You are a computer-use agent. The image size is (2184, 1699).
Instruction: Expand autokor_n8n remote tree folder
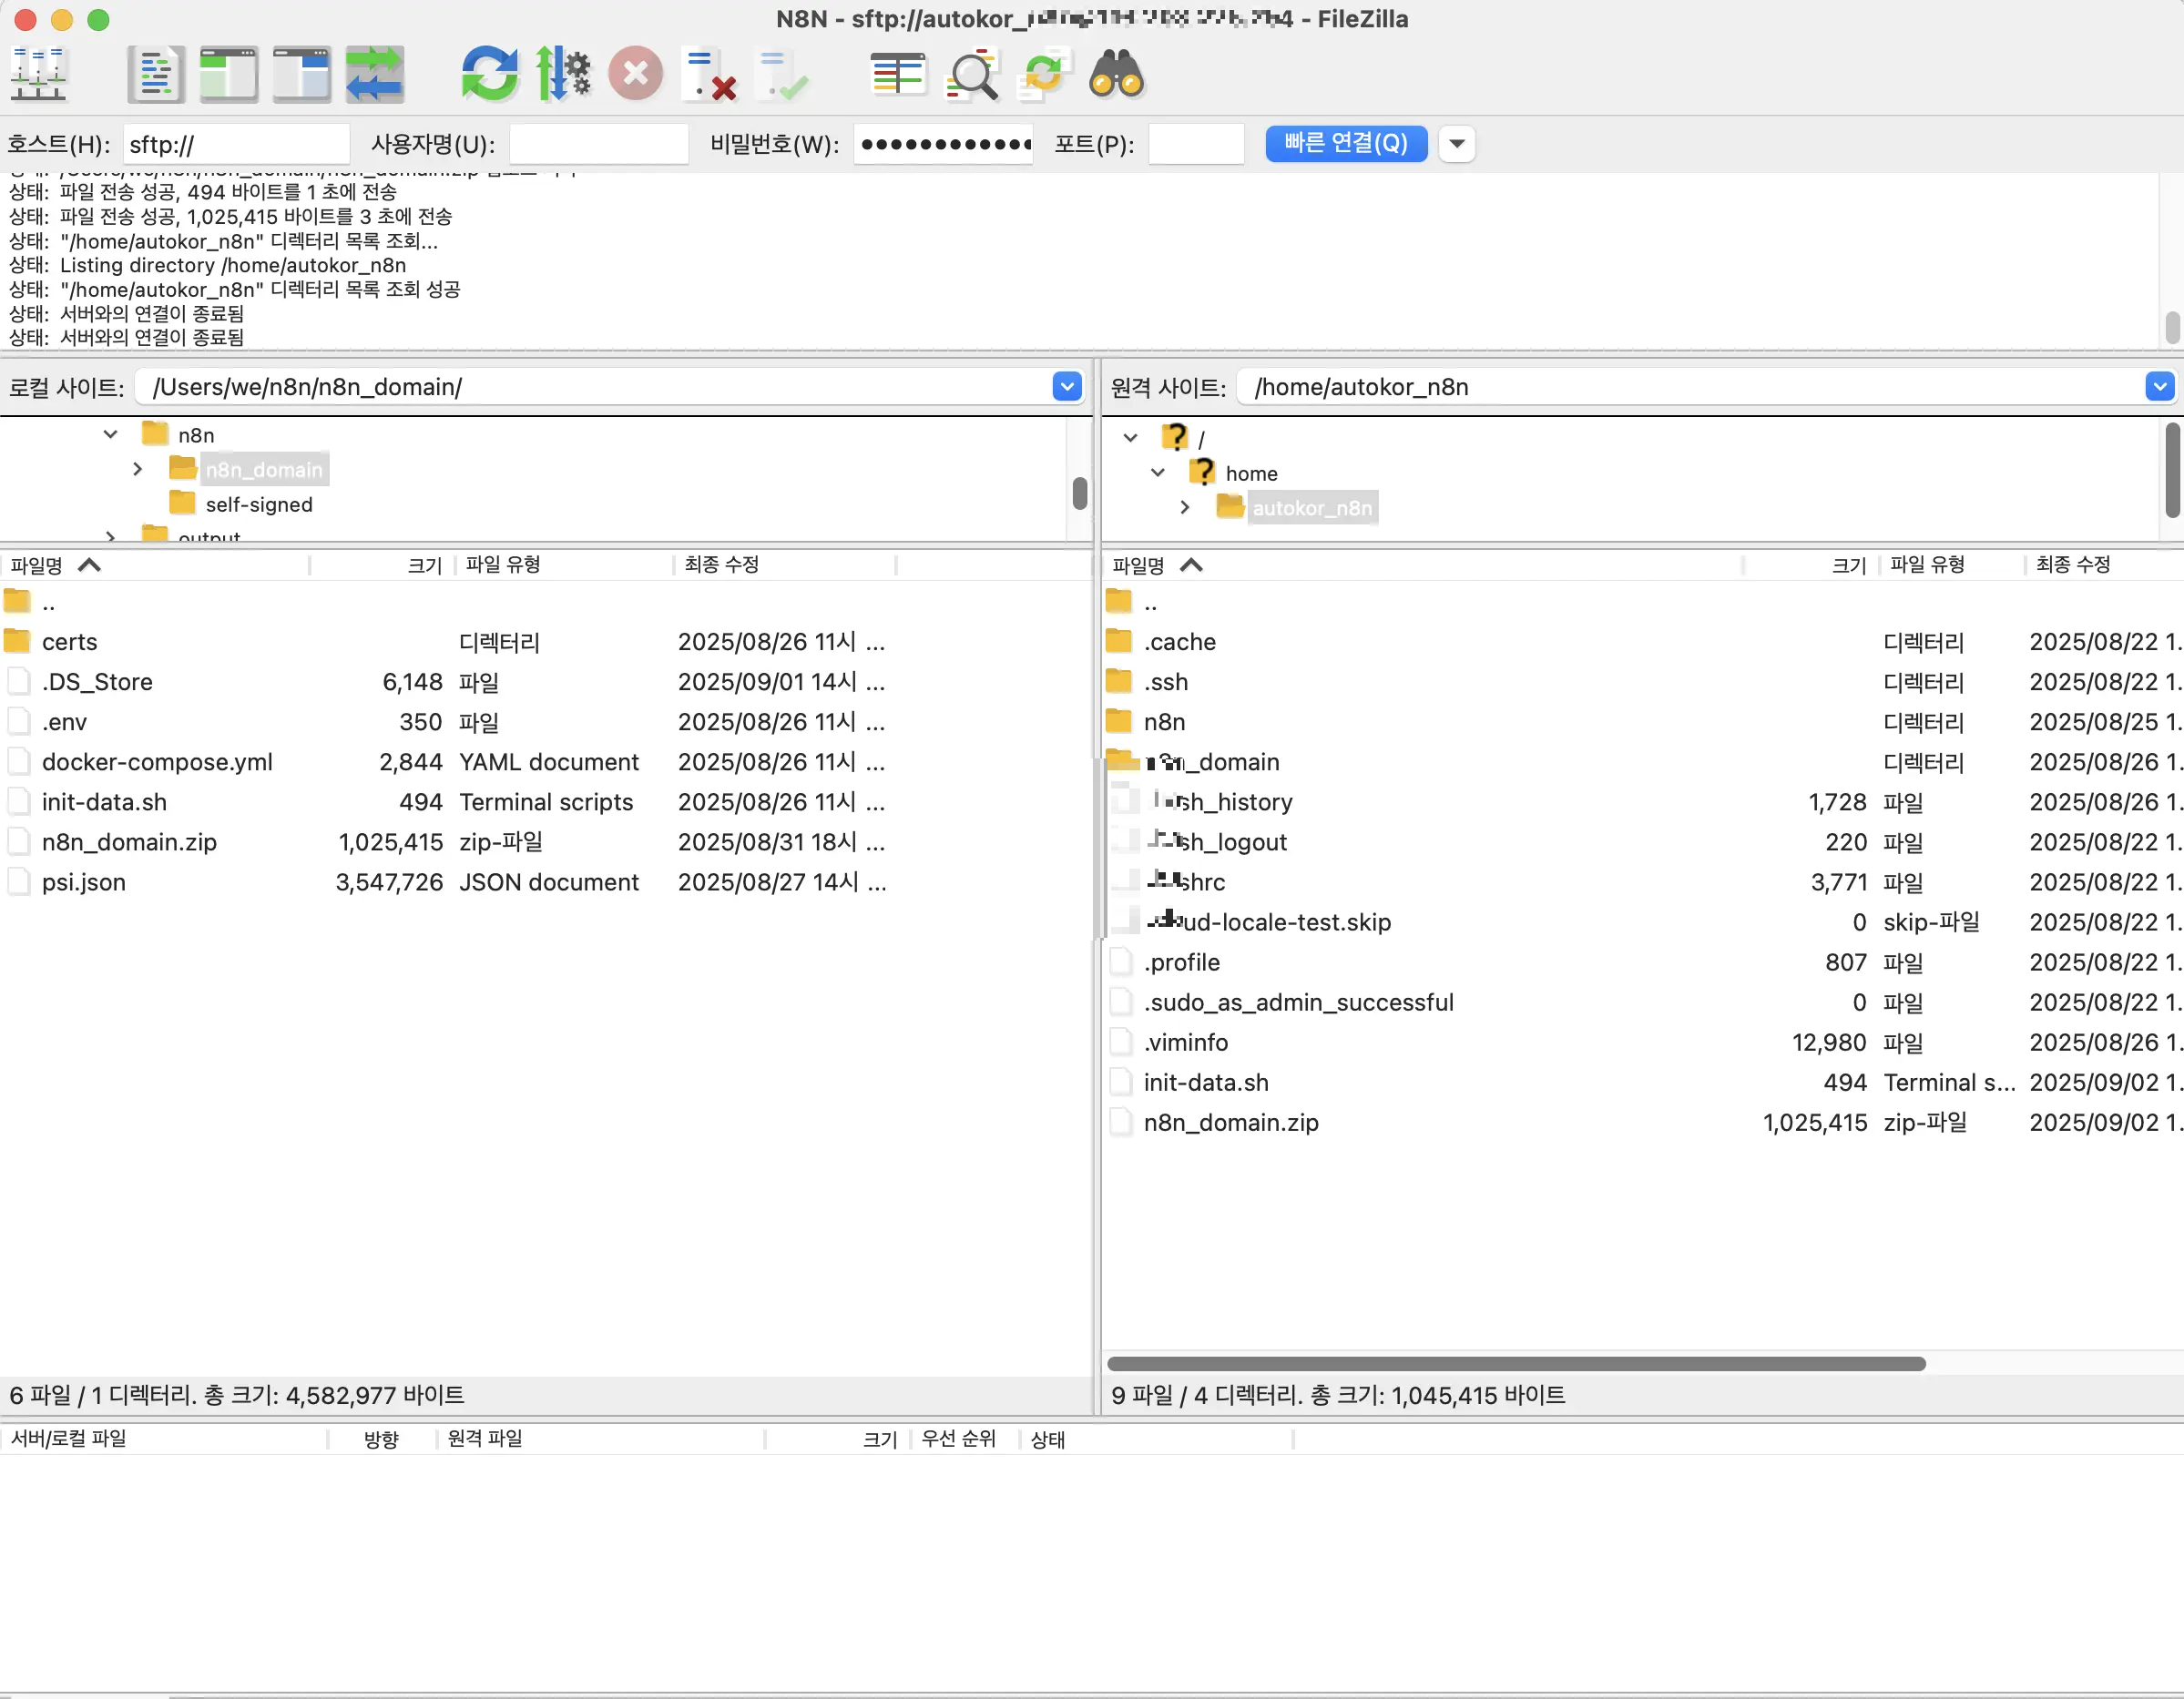coord(1185,508)
